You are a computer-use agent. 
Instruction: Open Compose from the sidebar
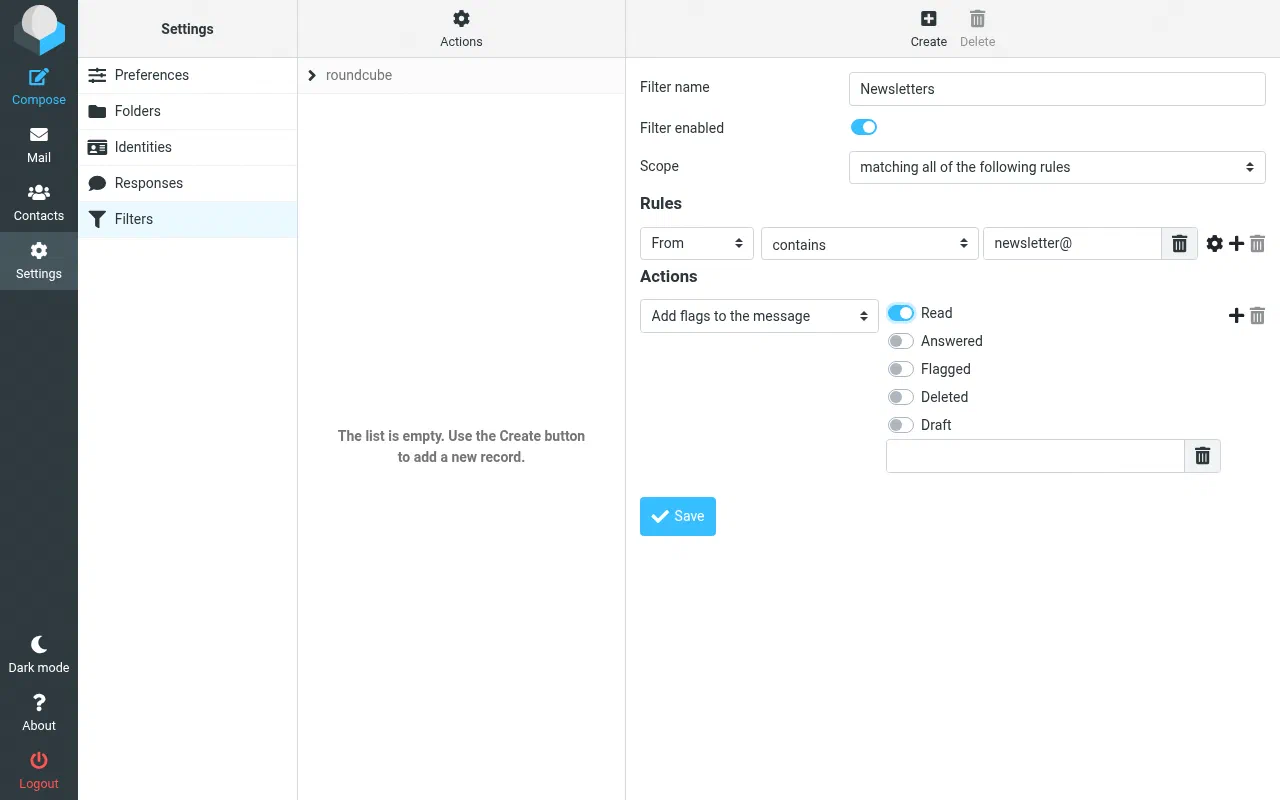click(x=39, y=87)
